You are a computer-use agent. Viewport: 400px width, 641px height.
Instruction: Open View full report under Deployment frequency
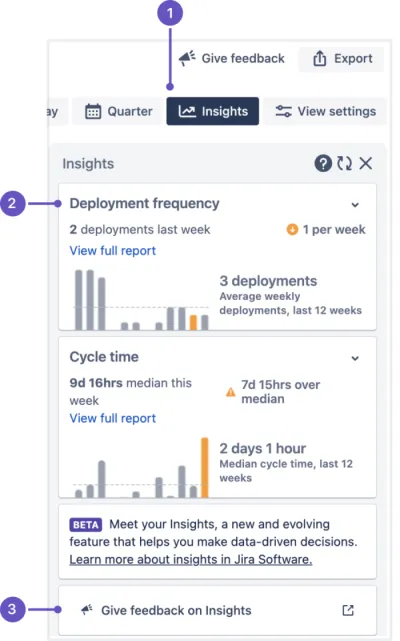(112, 251)
